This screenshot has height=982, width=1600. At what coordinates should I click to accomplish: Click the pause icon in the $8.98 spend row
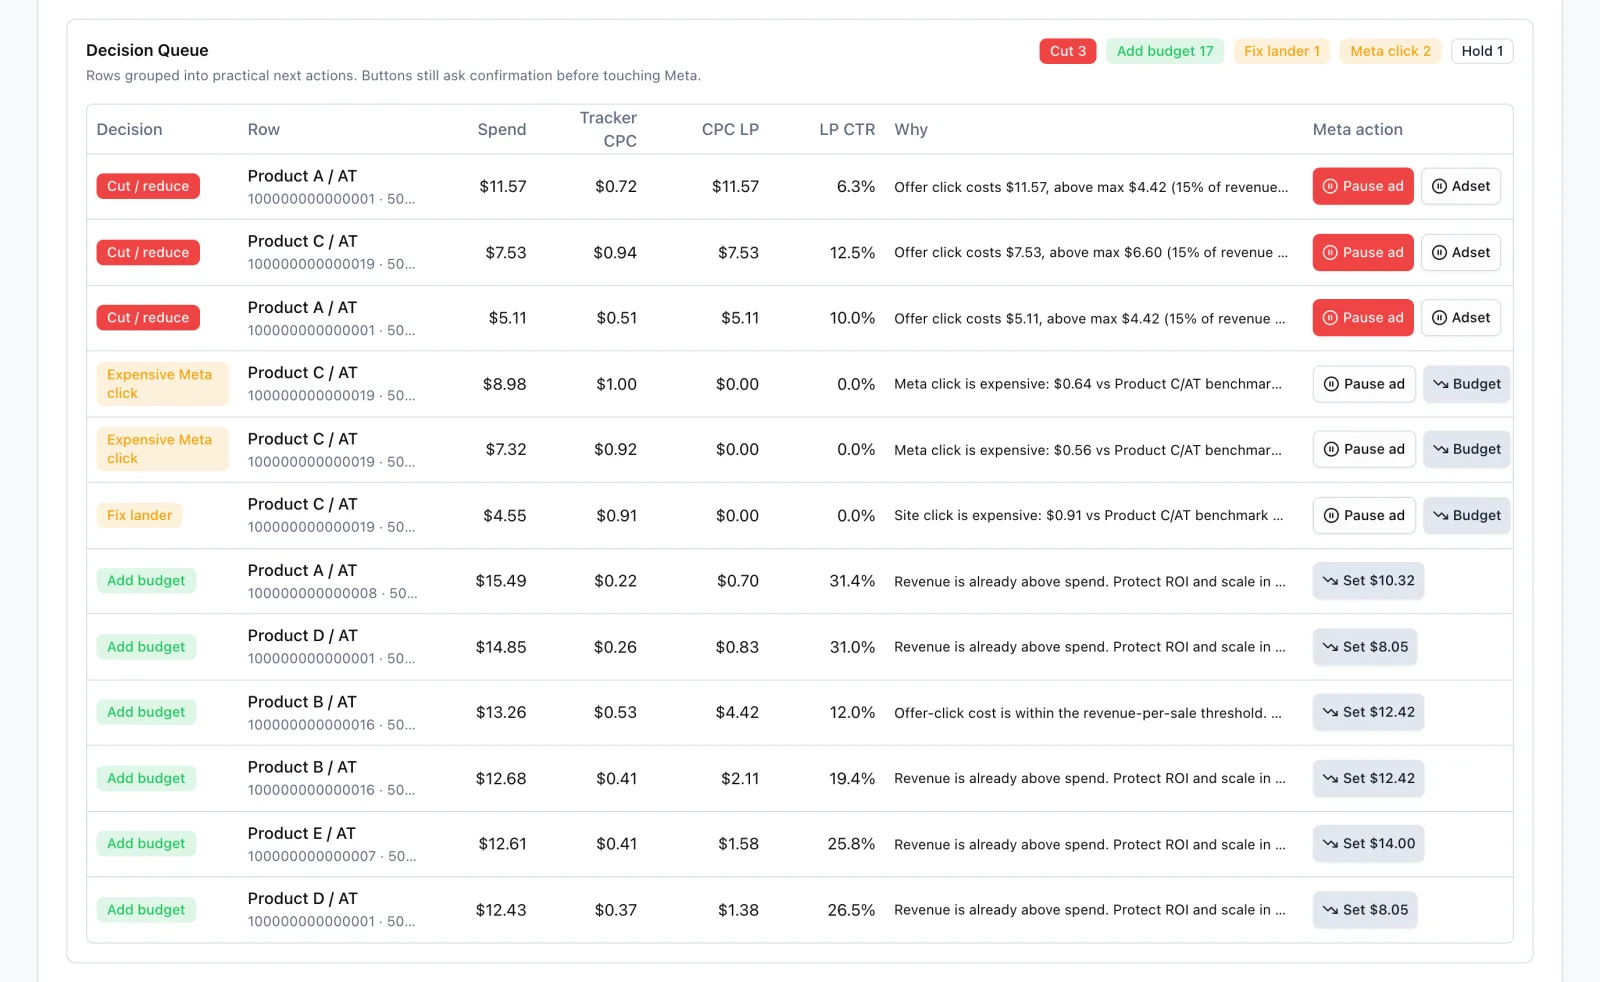click(1331, 384)
